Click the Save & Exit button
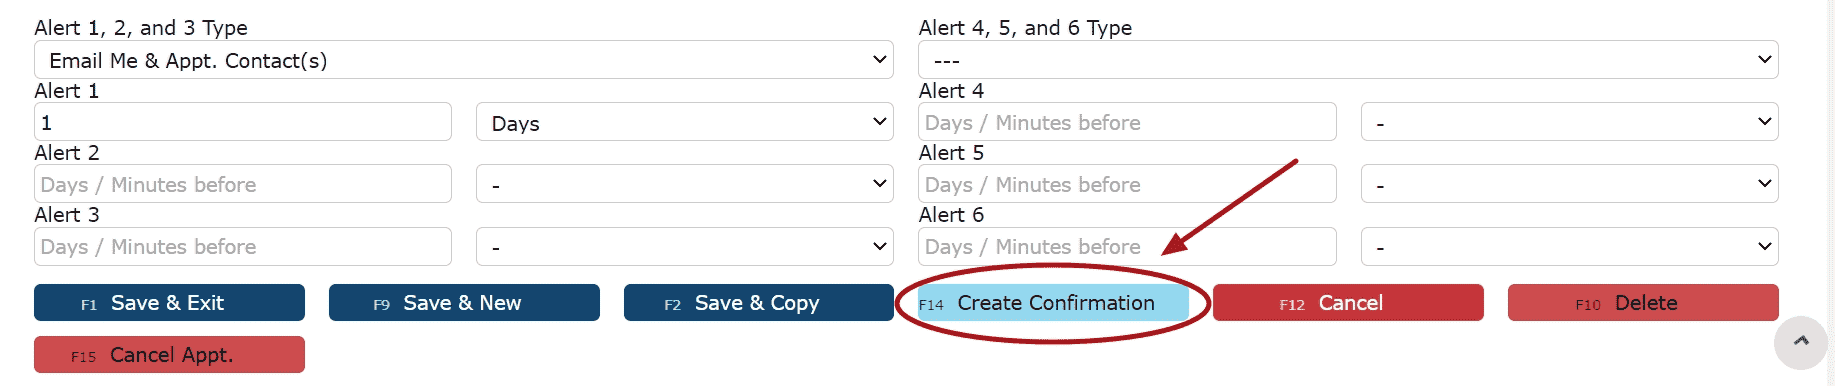 coord(169,303)
